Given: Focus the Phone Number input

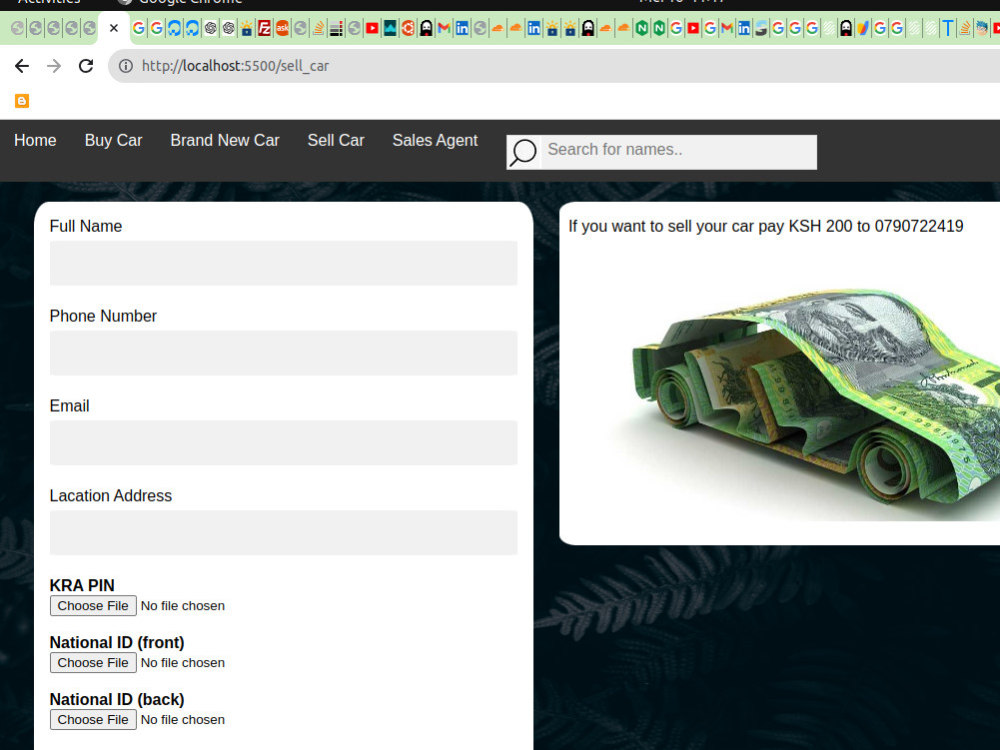Looking at the screenshot, I should [x=283, y=353].
